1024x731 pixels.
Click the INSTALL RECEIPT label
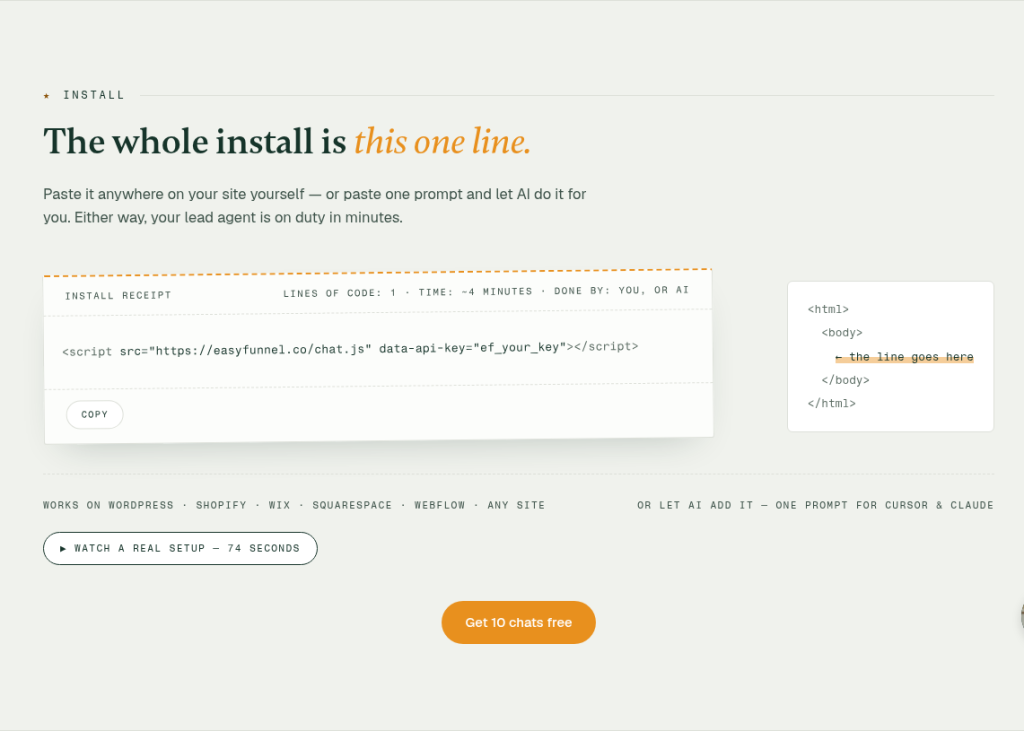click(118, 295)
